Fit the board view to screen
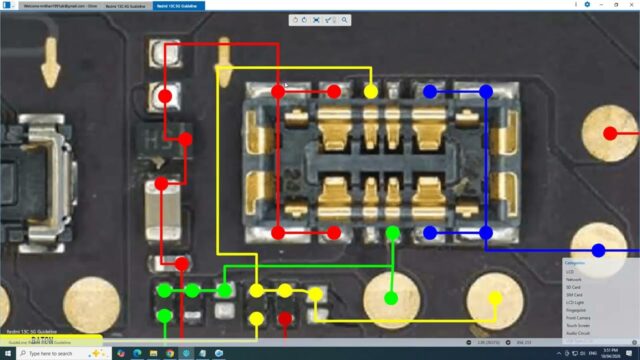The height and width of the screenshot is (360, 640). pyautogui.click(x=316, y=20)
